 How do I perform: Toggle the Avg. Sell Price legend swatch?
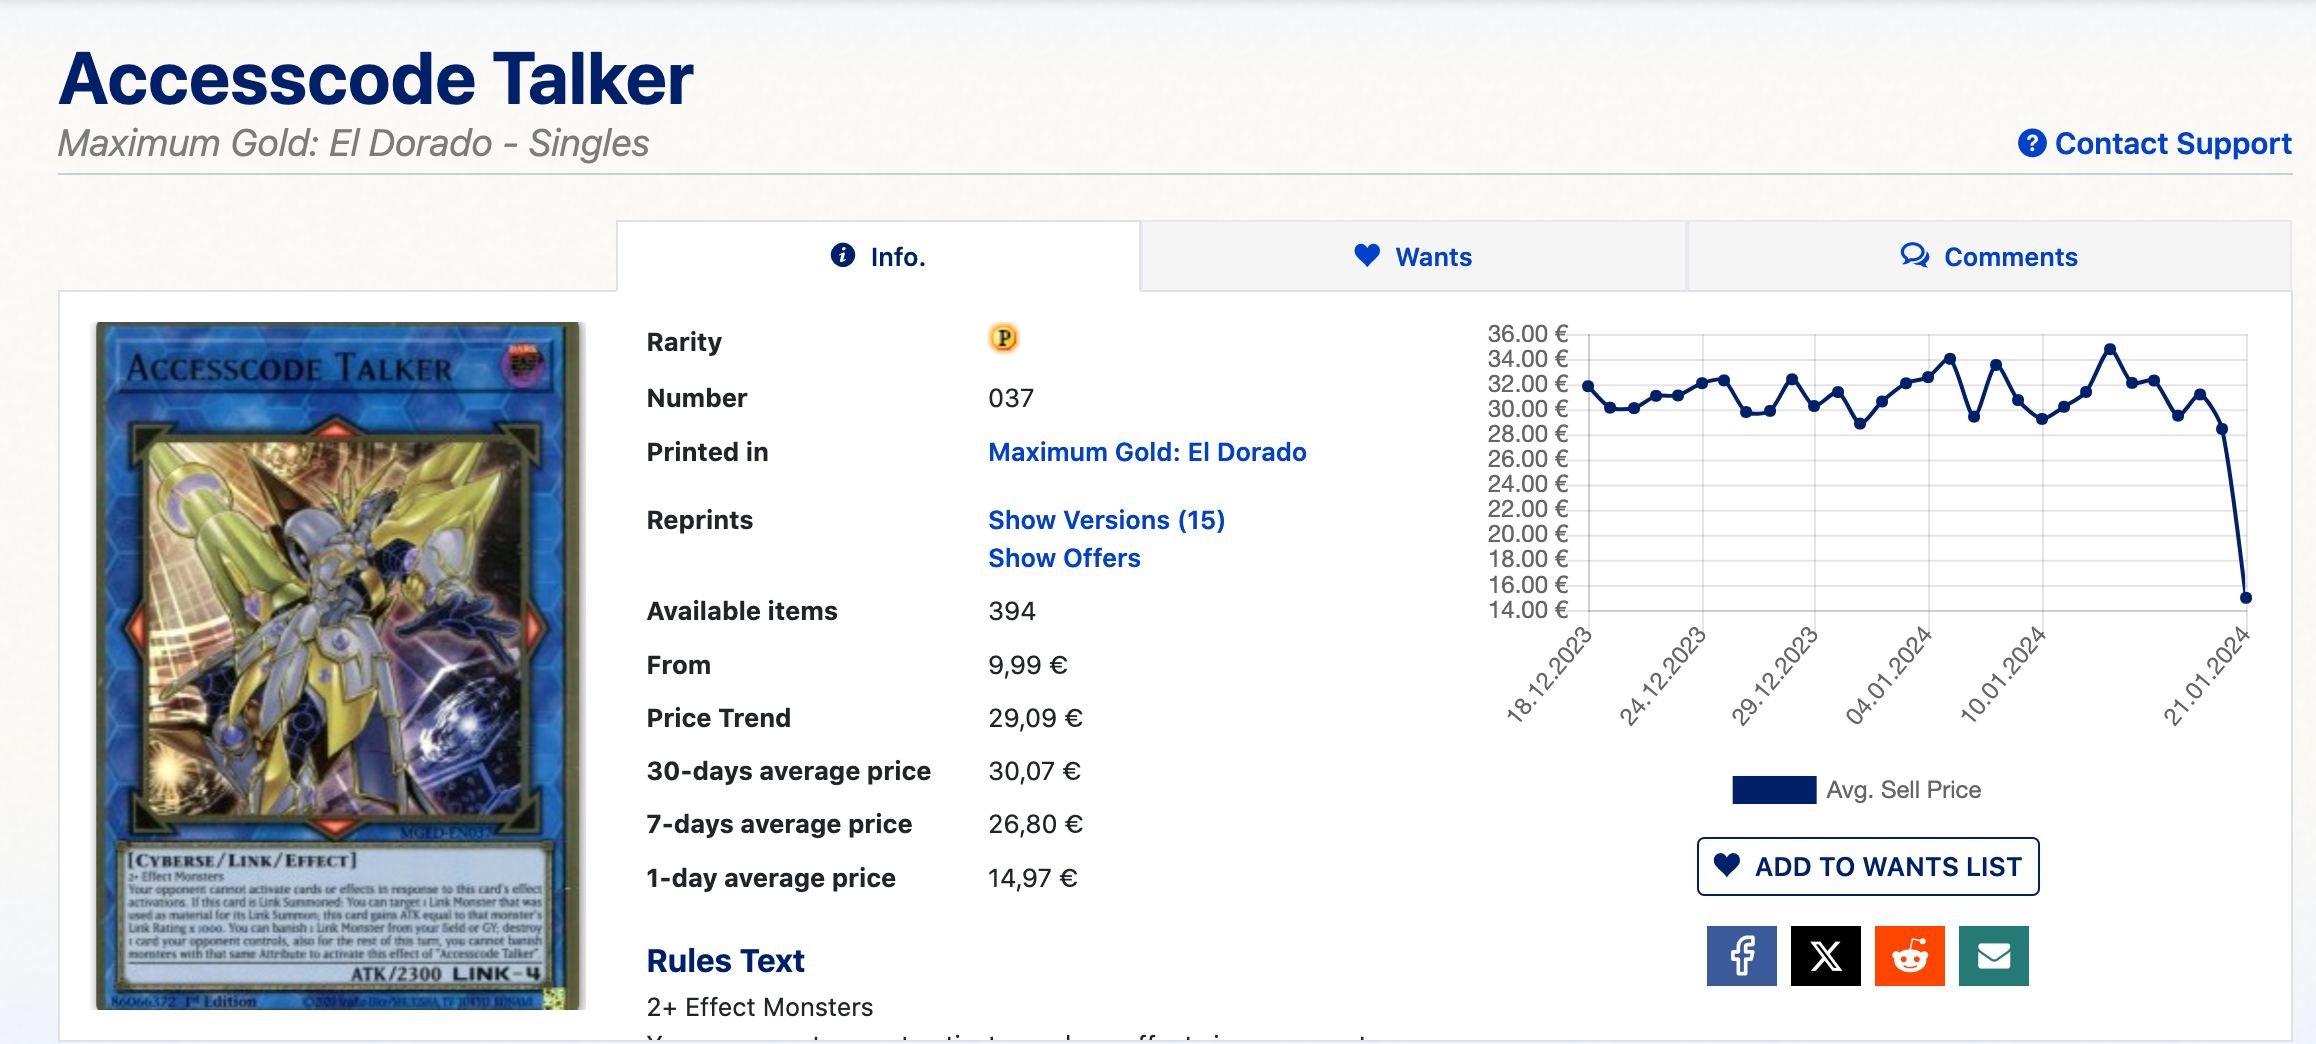click(x=1774, y=790)
